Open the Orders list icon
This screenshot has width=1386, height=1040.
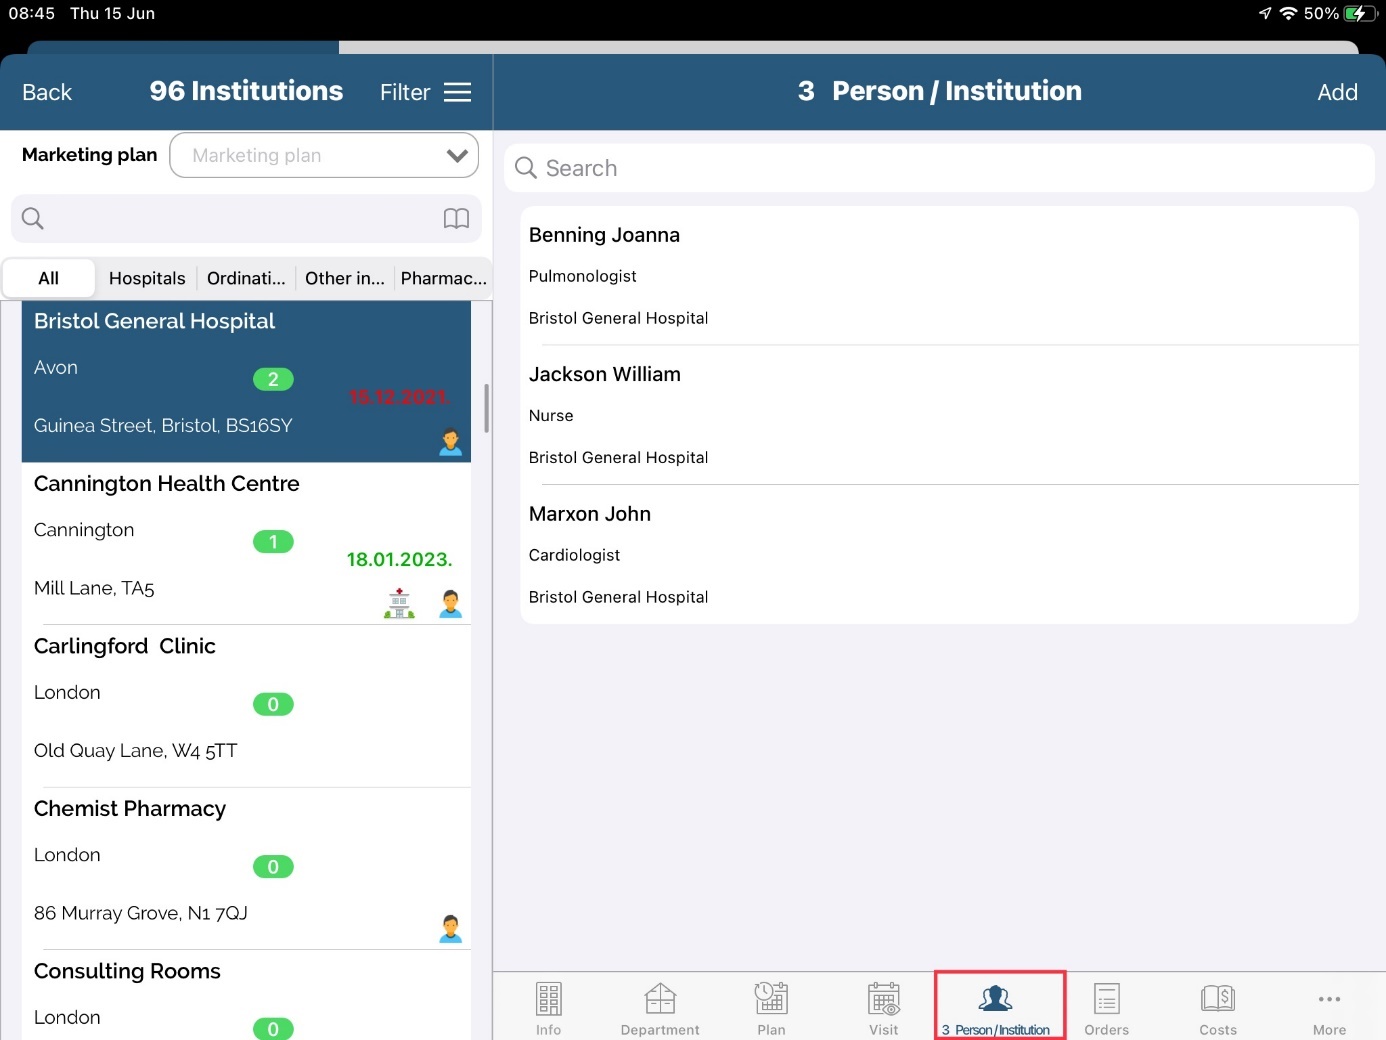1106,1000
